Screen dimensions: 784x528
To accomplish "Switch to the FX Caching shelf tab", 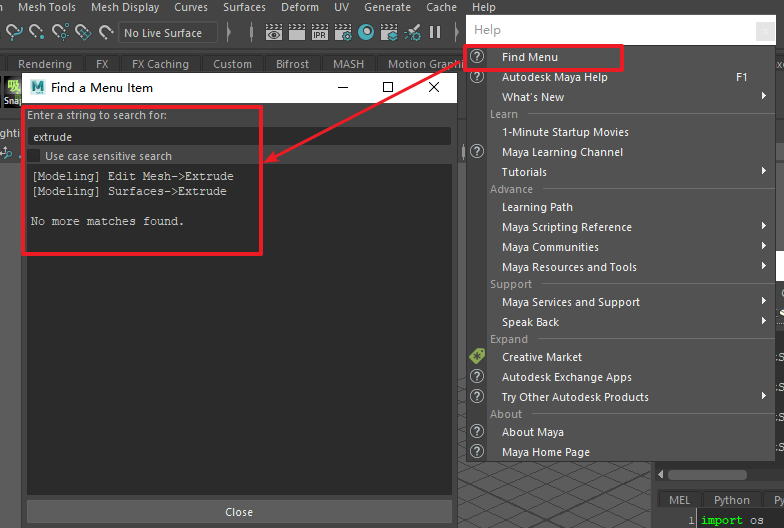I will pos(160,64).
